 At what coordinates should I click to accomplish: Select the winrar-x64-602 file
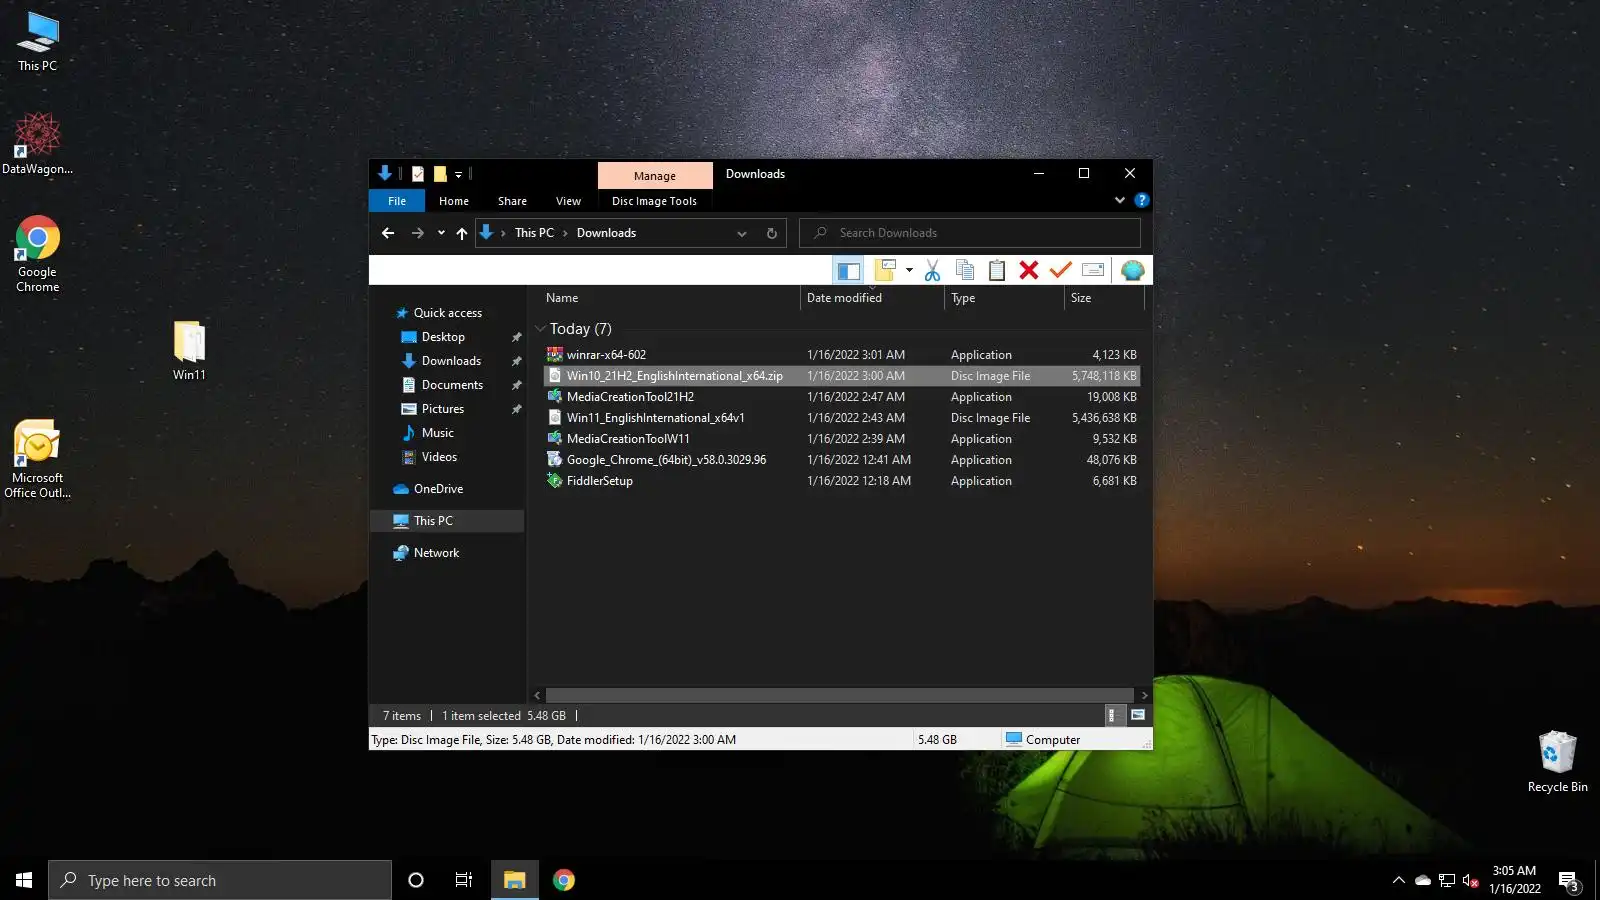pos(841,355)
